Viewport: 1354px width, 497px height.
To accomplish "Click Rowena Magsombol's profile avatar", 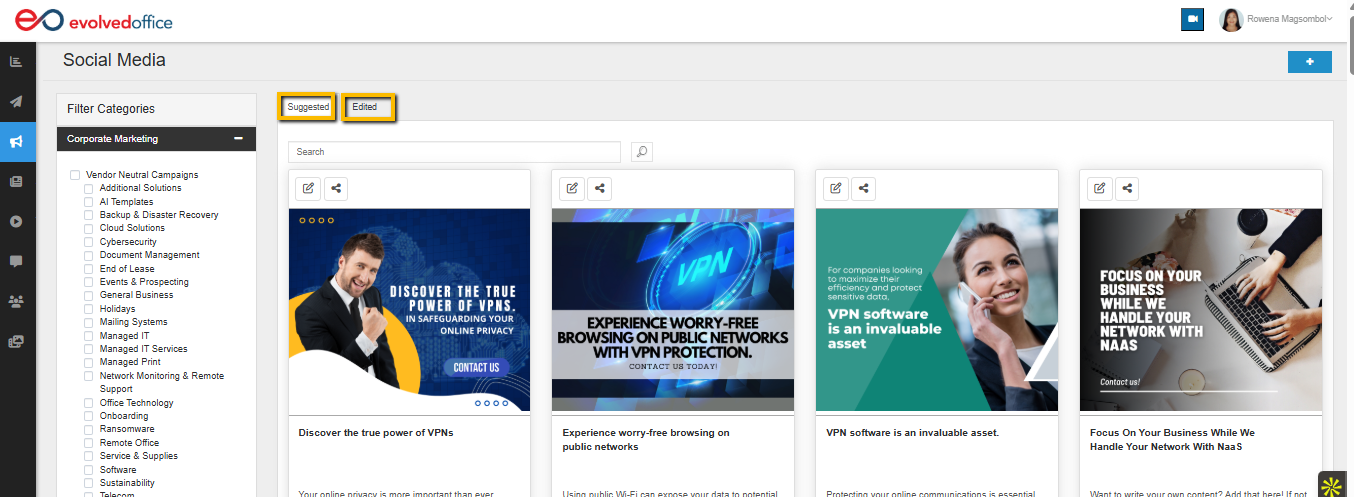I will click(1231, 19).
